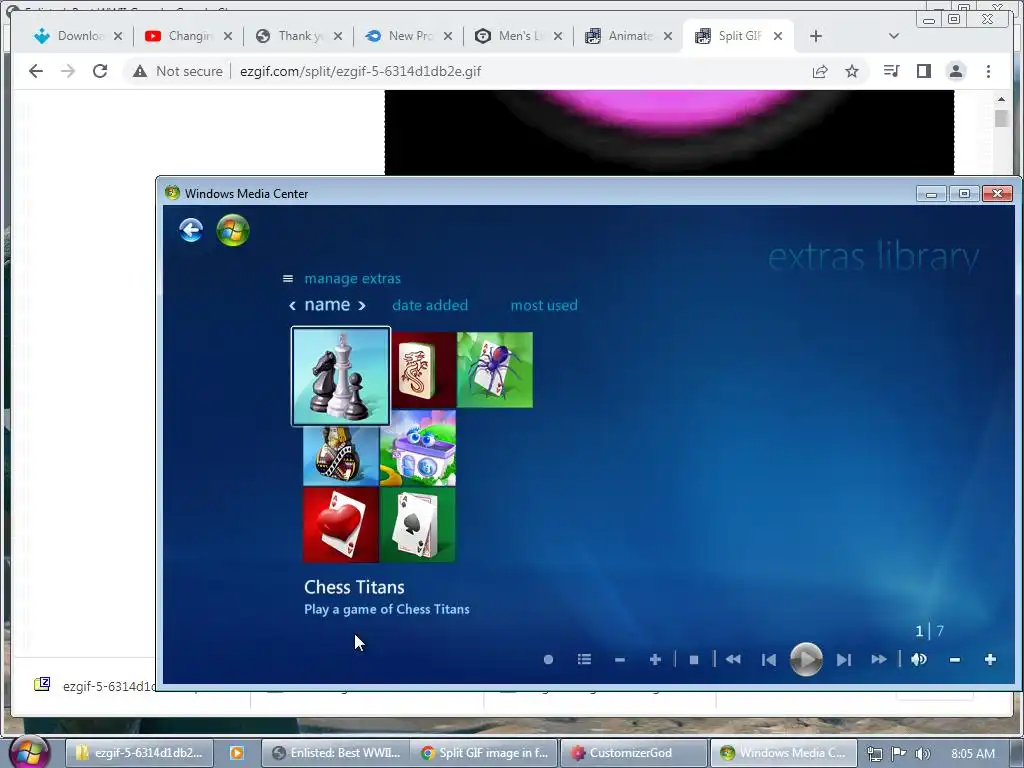The height and width of the screenshot is (768, 1024).
Task: Rewind using the transport bar
Action: [x=733, y=660]
